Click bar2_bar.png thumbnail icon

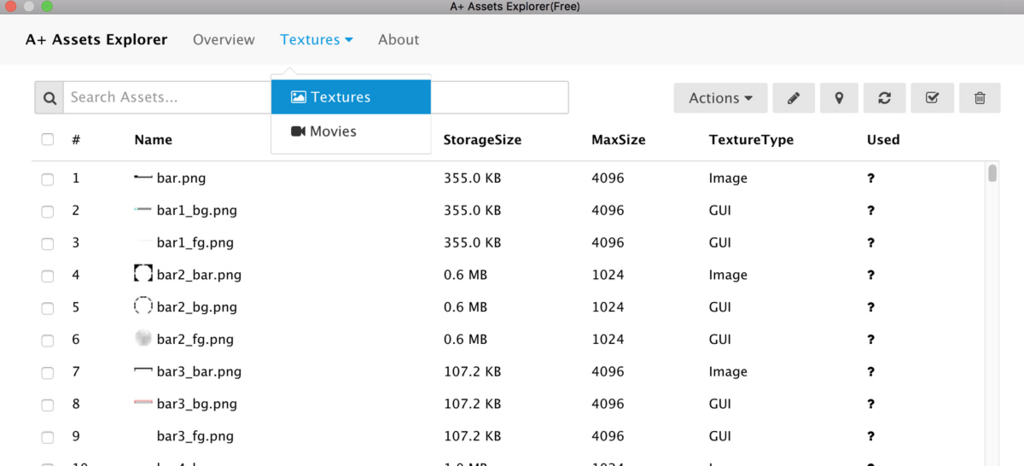tap(143, 274)
